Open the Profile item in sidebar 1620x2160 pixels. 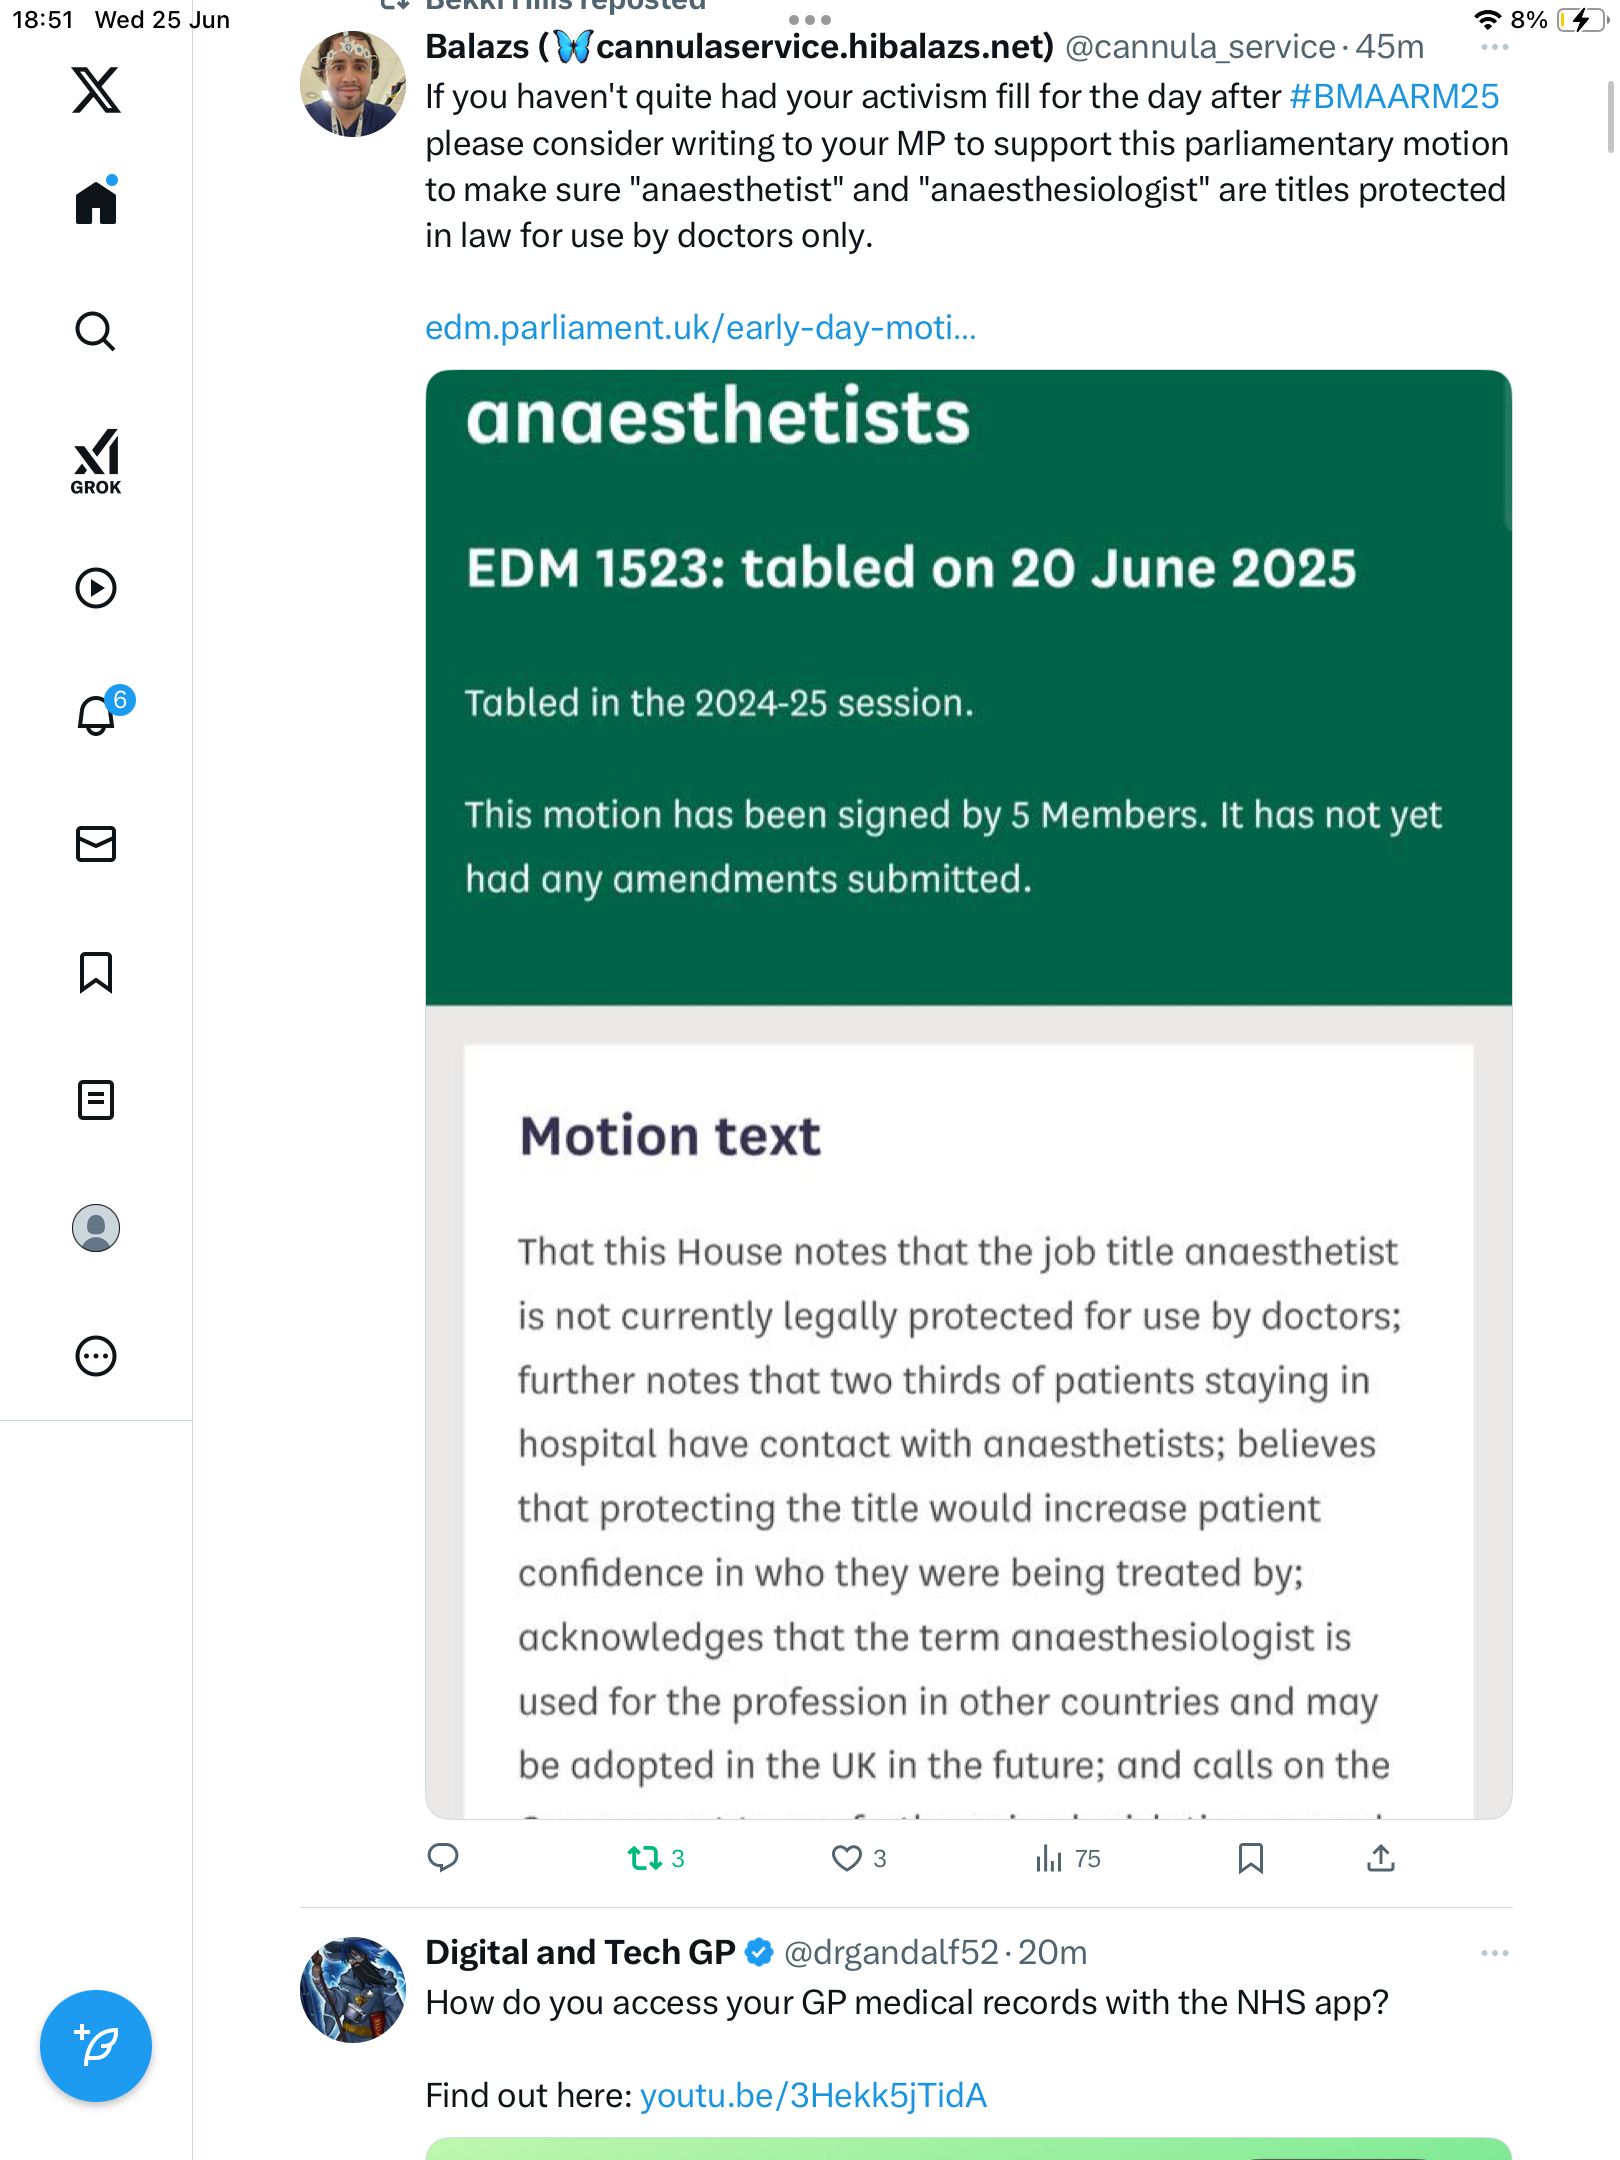point(96,1228)
